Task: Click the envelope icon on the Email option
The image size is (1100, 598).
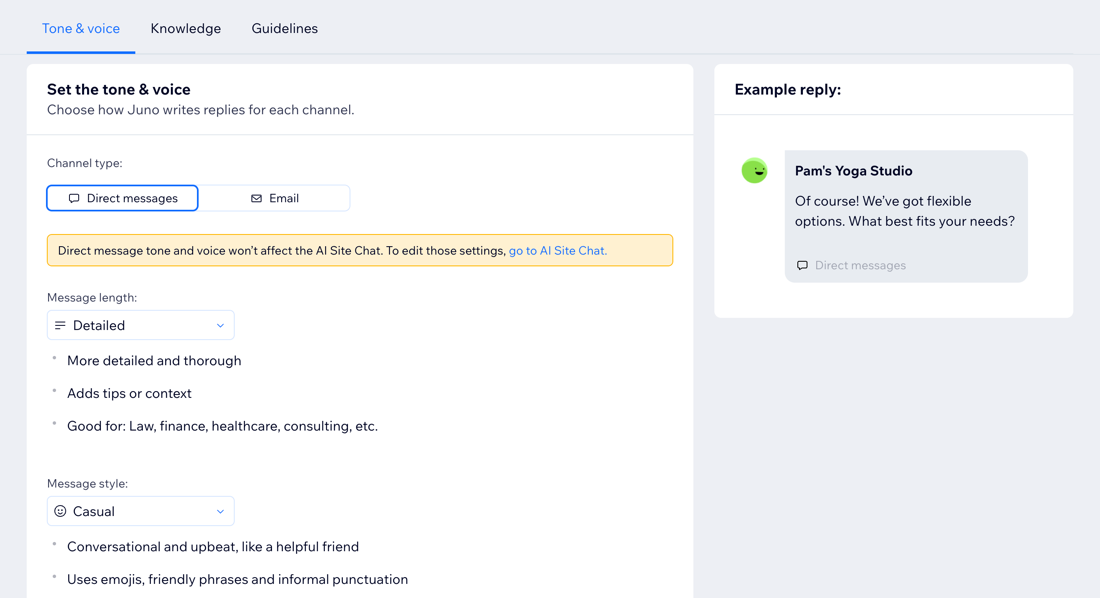Action: coord(254,197)
